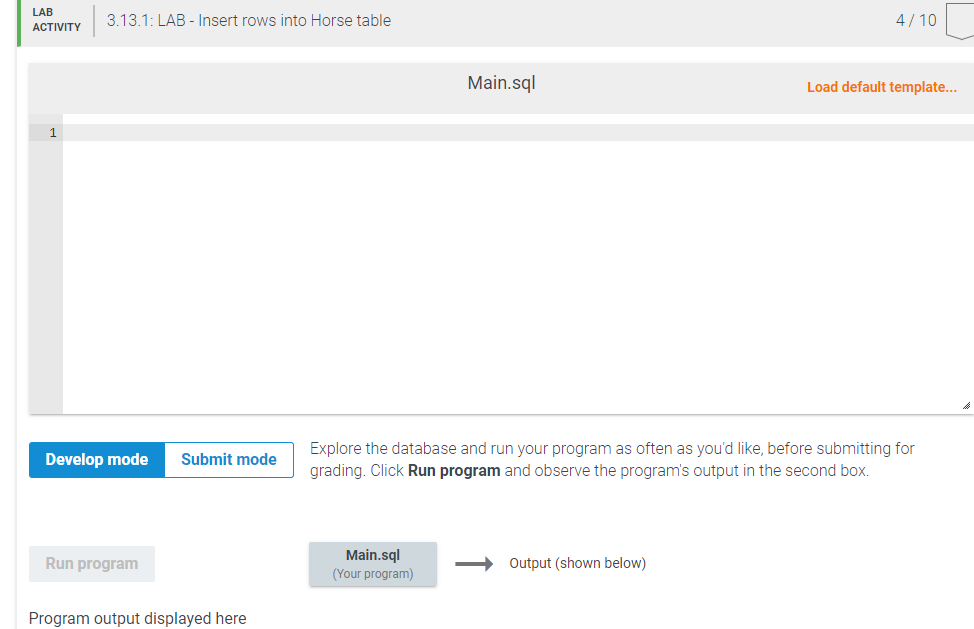Click the Your program subtitle

pos(372,573)
